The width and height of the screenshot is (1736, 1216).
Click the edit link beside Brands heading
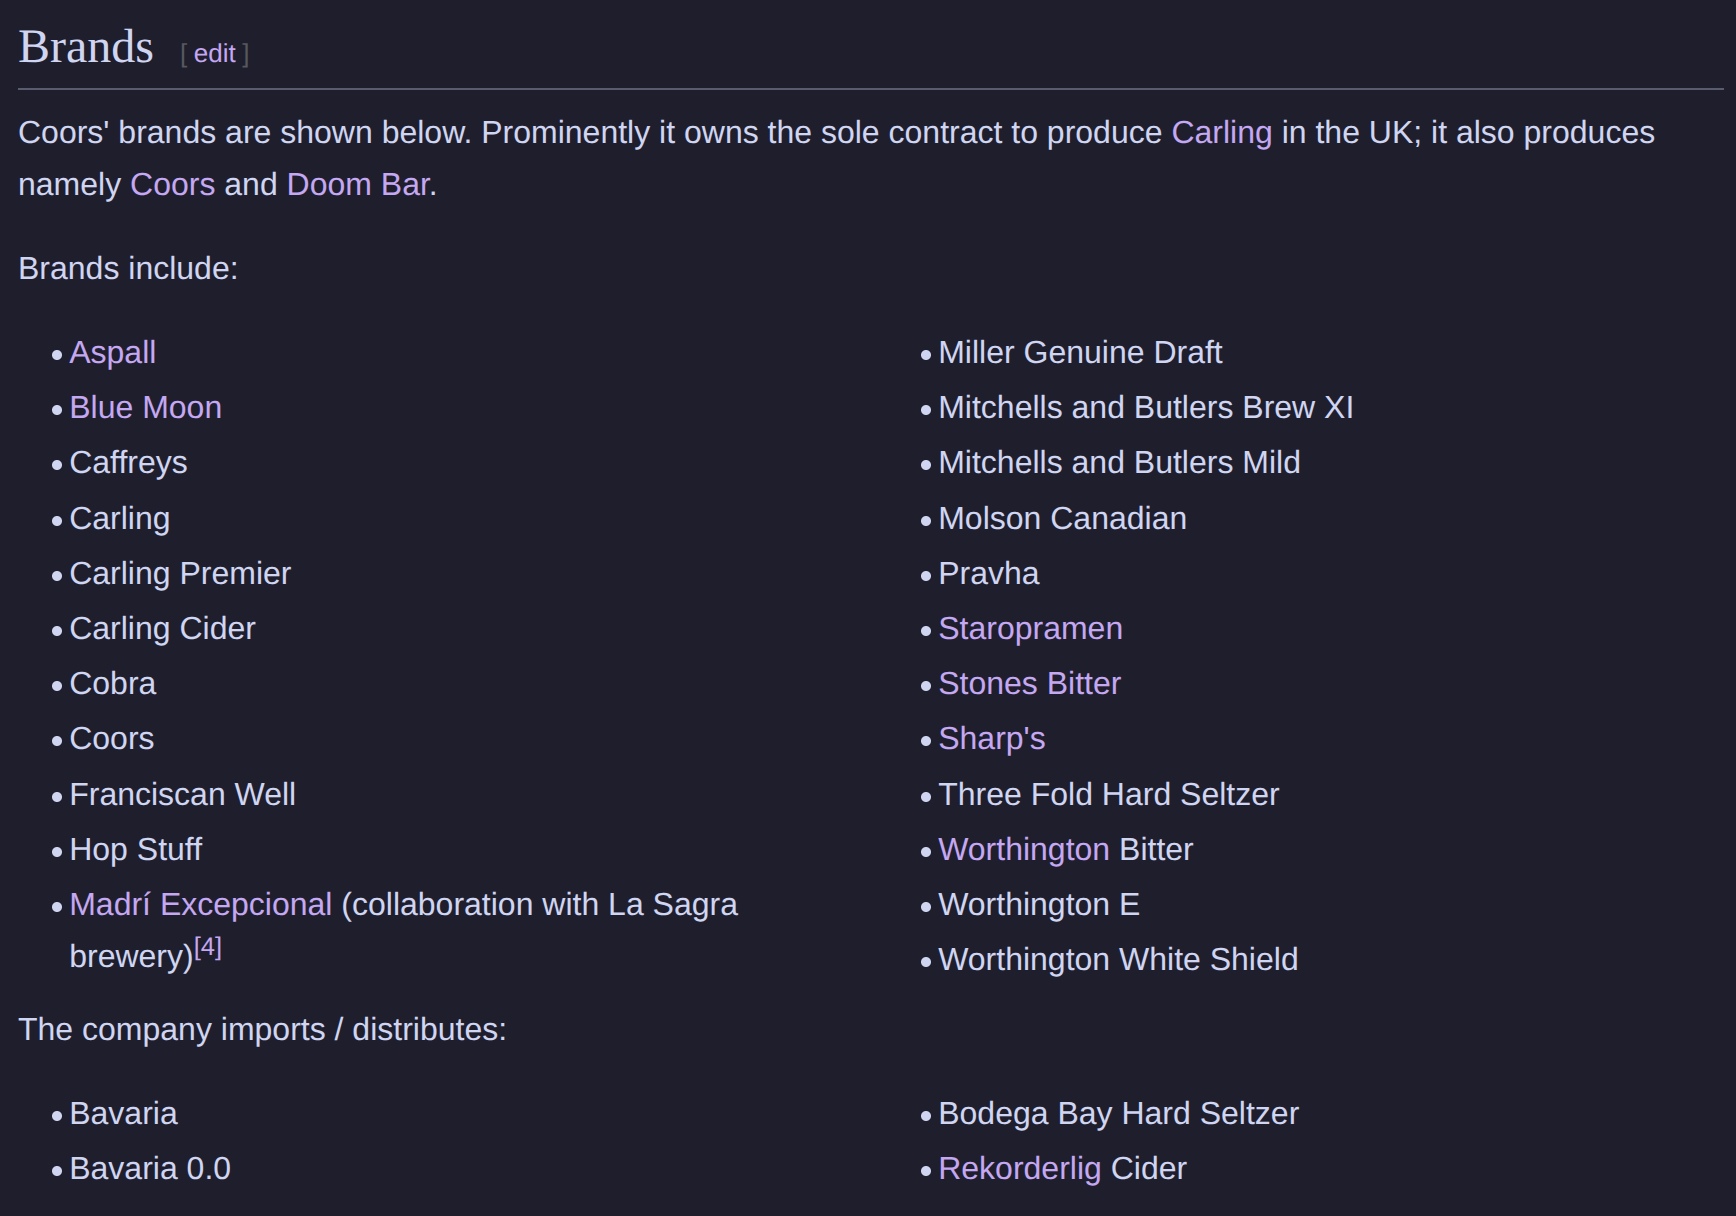coord(214,54)
